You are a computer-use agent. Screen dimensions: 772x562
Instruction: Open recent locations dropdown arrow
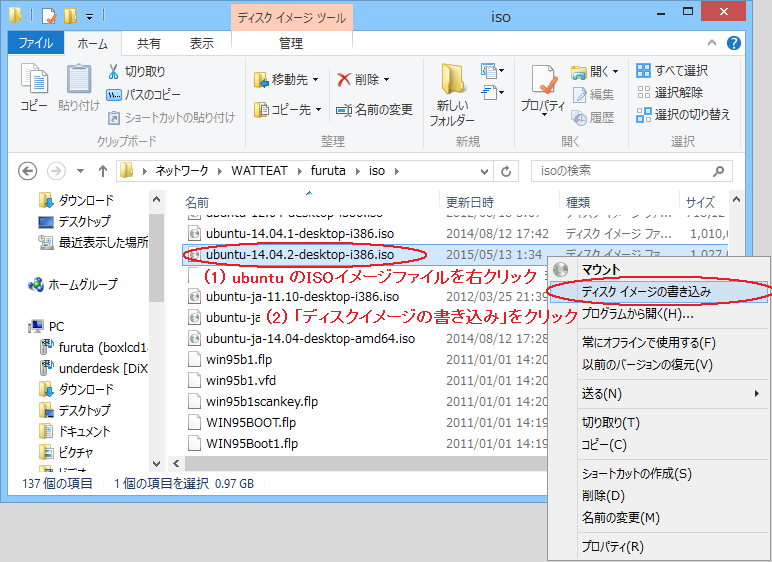click(80, 171)
